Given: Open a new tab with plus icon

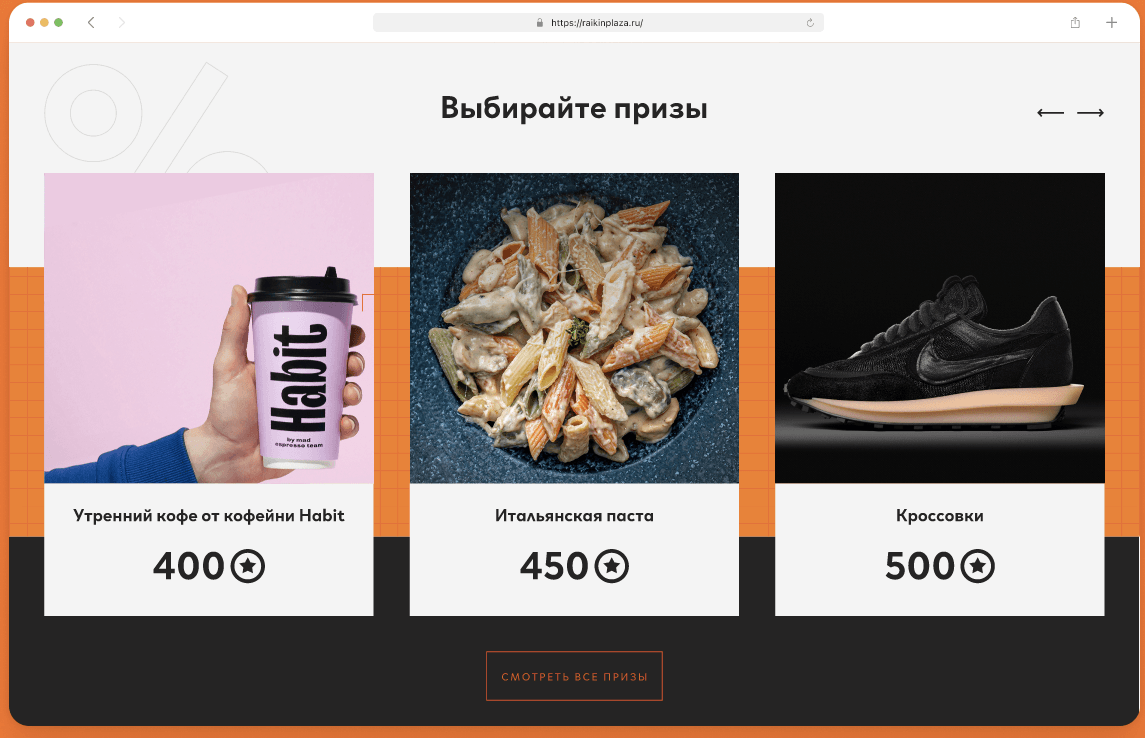Looking at the screenshot, I should coord(1111,23).
